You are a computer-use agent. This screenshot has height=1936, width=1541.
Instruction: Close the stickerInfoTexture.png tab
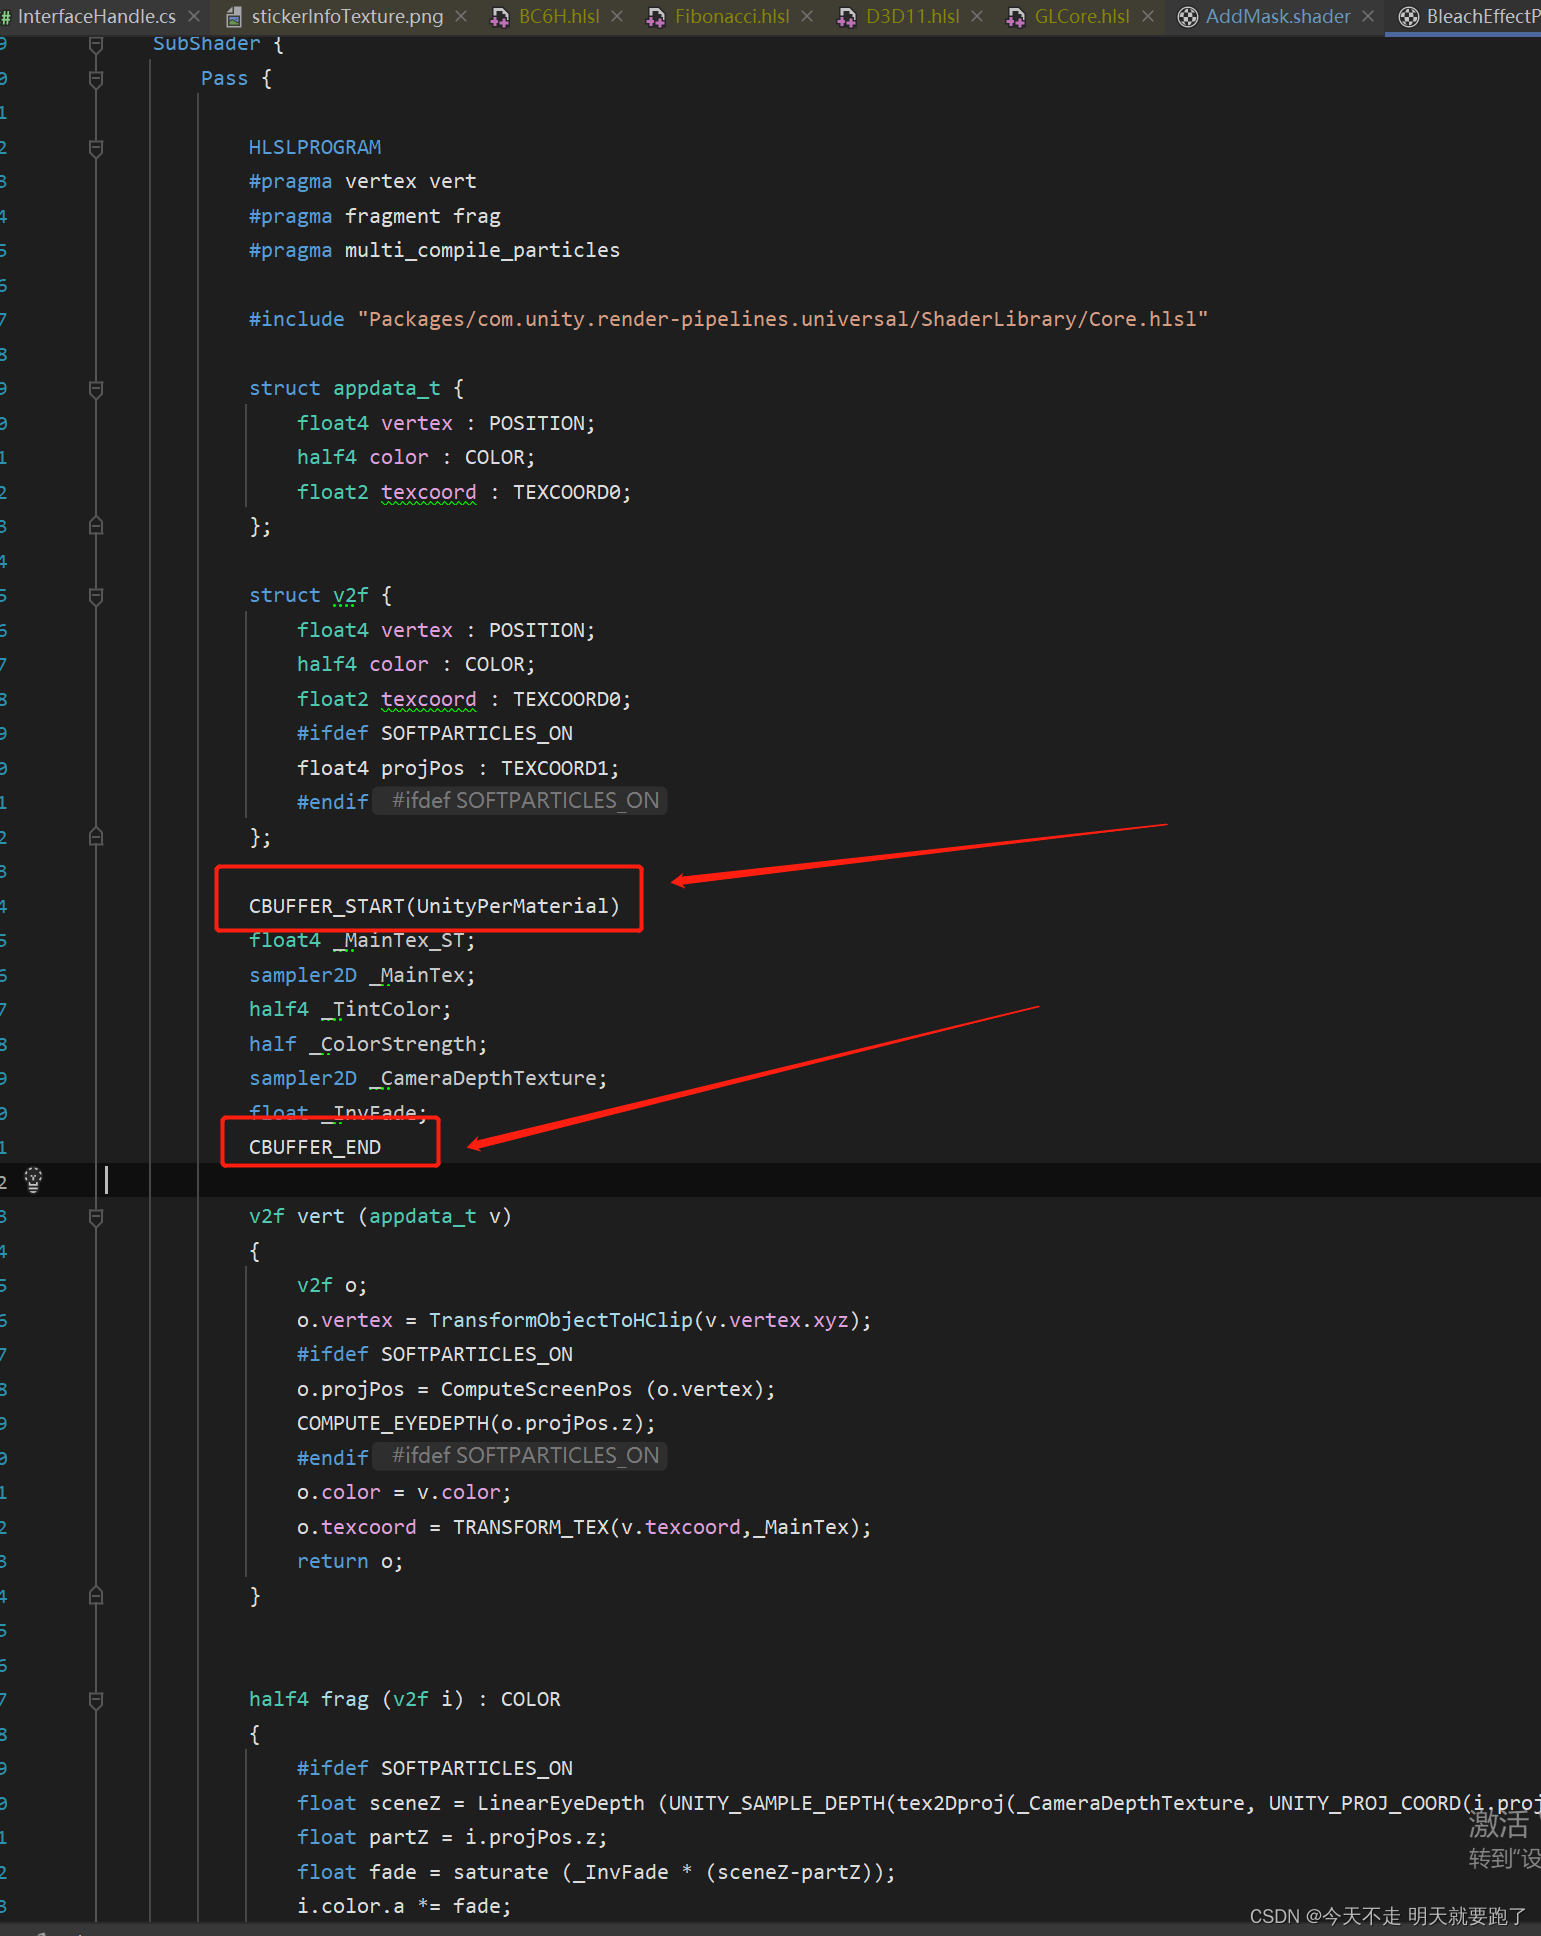tap(461, 17)
